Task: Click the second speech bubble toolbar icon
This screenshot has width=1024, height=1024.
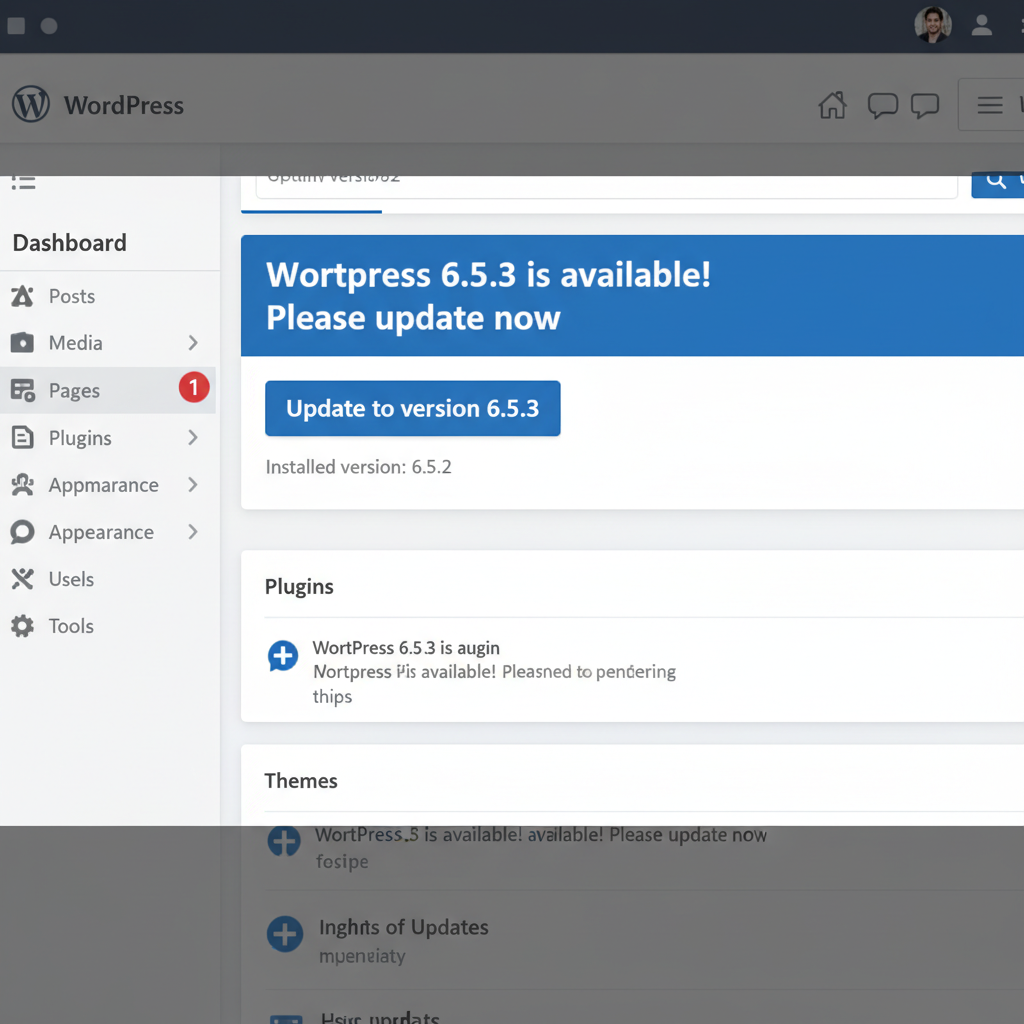Action: pos(925,105)
